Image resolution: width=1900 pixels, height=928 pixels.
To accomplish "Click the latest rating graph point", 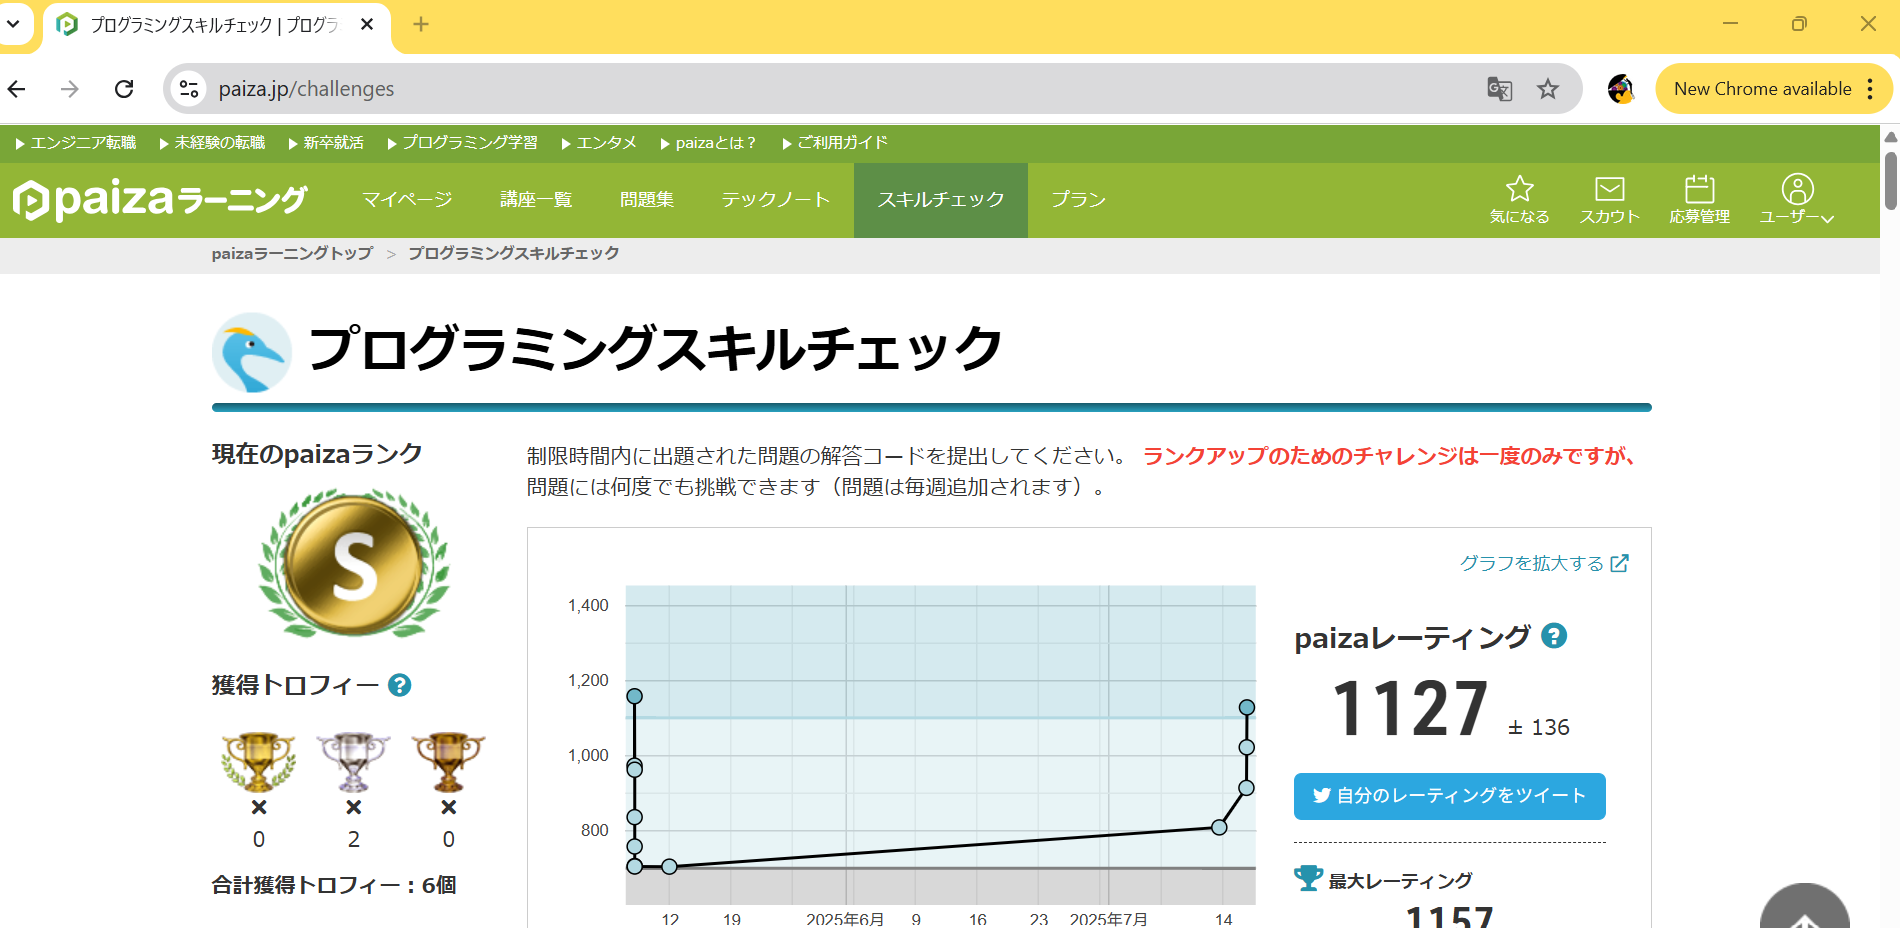I will pyautogui.click(x=1247, y=707).
